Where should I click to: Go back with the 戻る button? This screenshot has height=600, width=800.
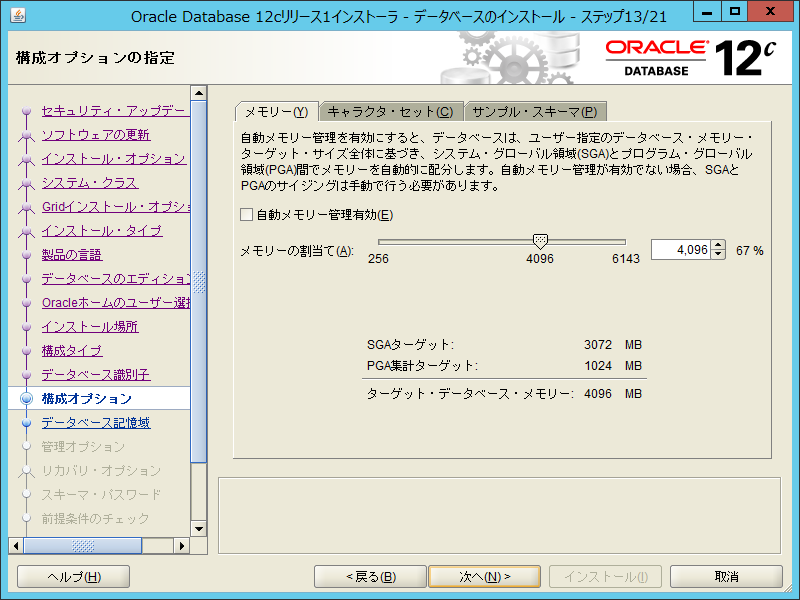coord(370,577)
